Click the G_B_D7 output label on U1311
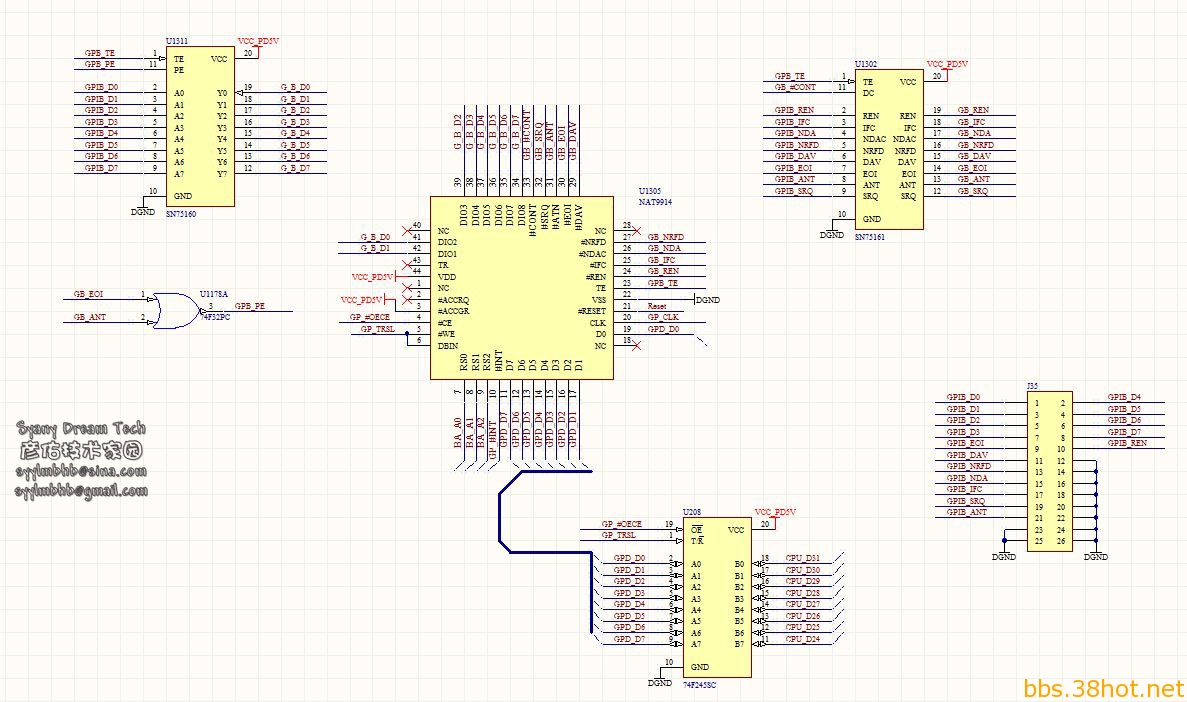The height and width of the screenshot is (702, 1187). [x=295, y=168]
